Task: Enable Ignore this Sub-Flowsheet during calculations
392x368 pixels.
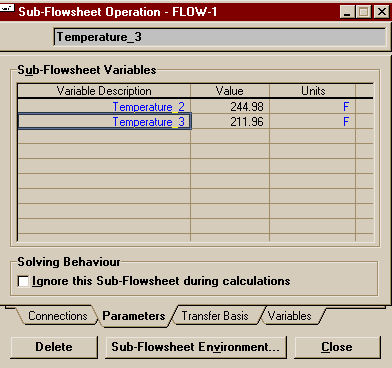Action: [x=23, y=281]
